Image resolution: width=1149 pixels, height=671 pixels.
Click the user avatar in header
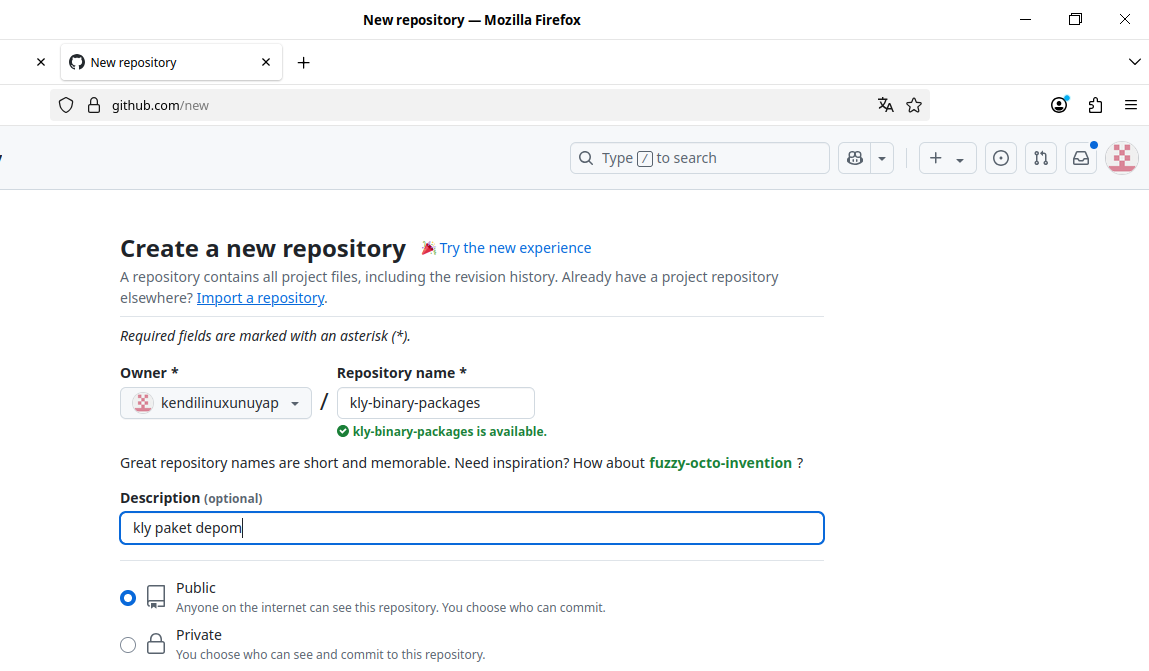[1122, 158]
